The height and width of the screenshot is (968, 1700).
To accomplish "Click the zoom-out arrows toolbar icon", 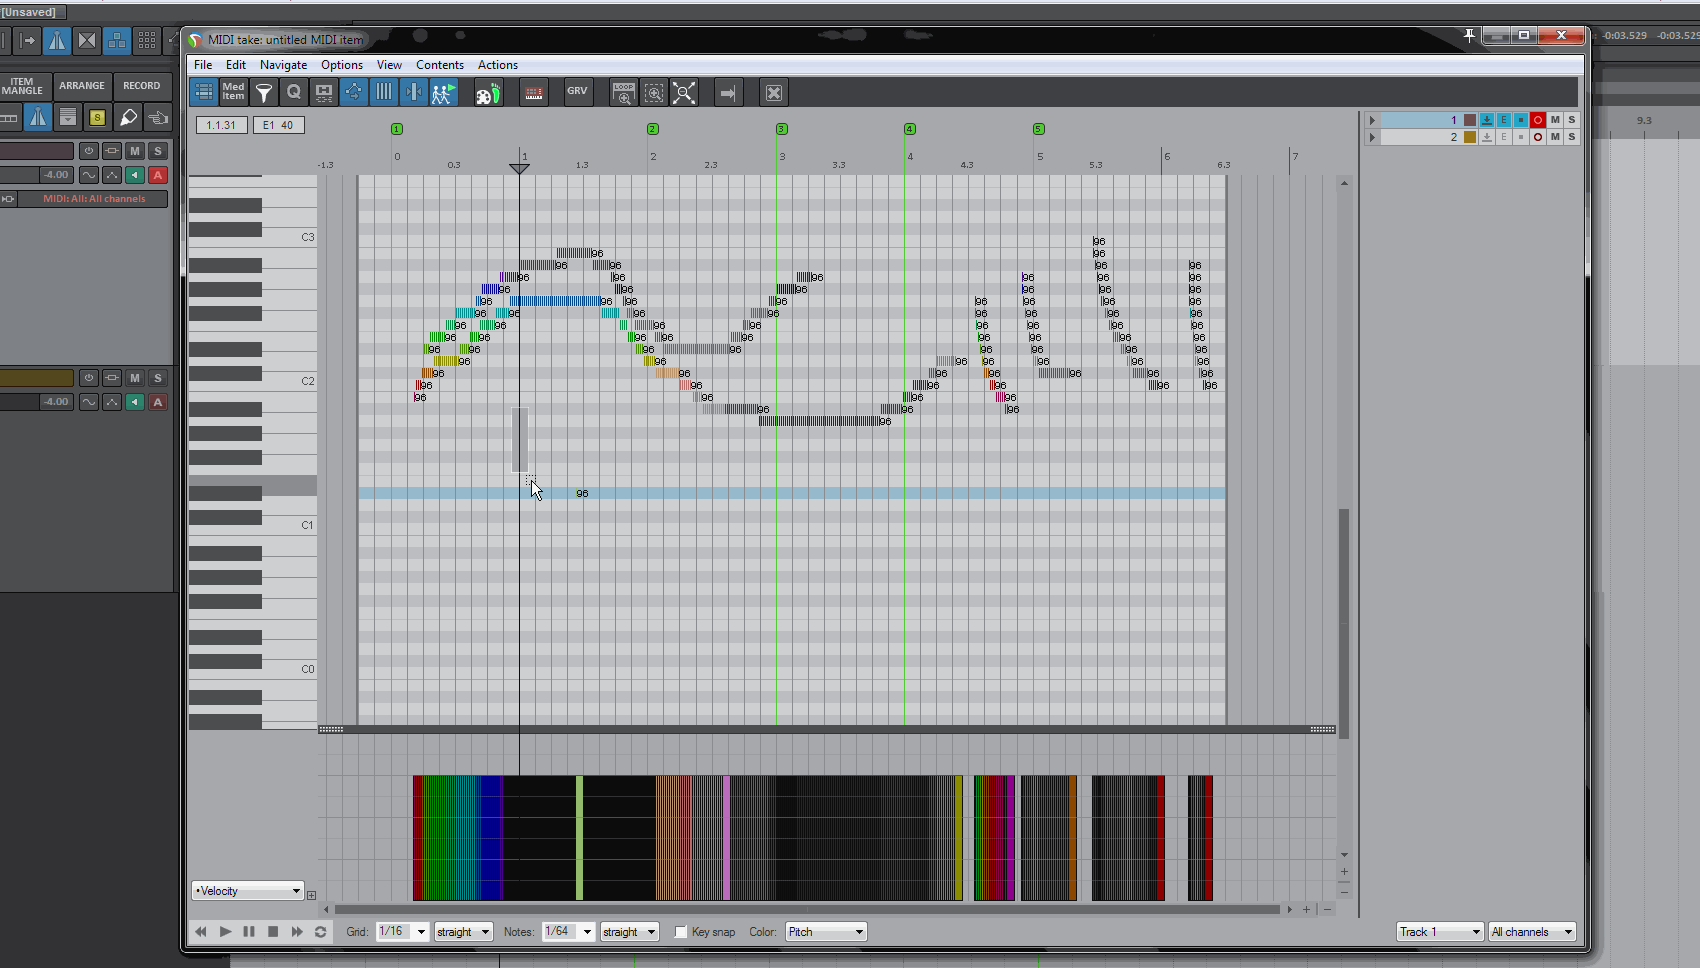I will click(x=684, y=93).
